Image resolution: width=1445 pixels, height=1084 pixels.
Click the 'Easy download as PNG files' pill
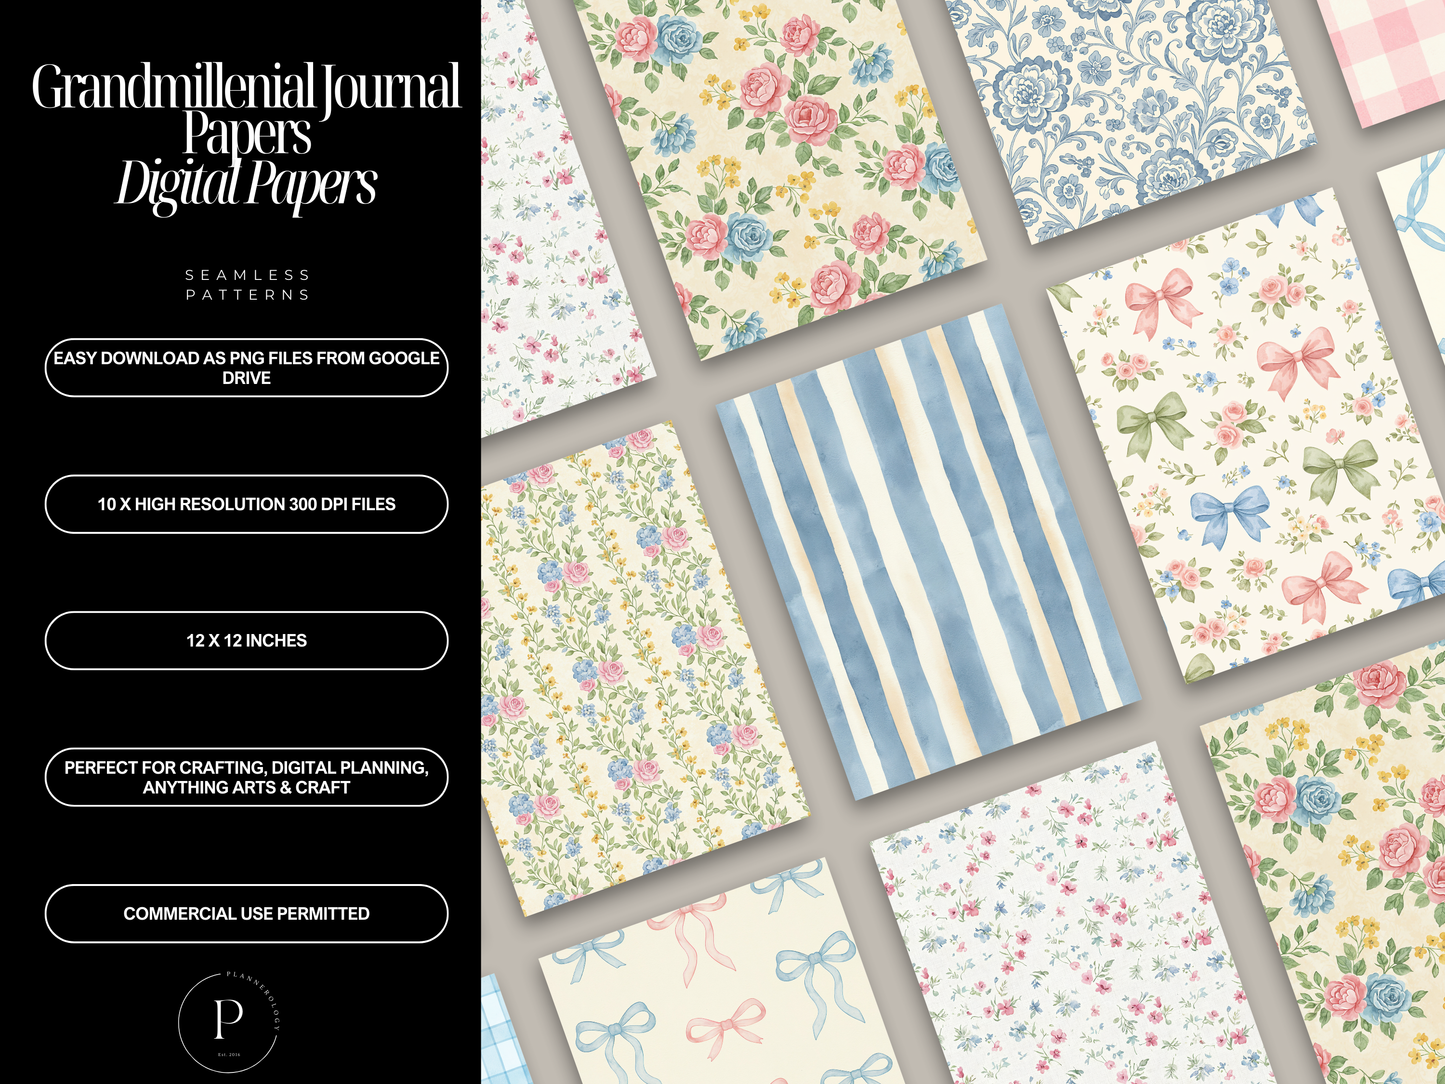246,368
